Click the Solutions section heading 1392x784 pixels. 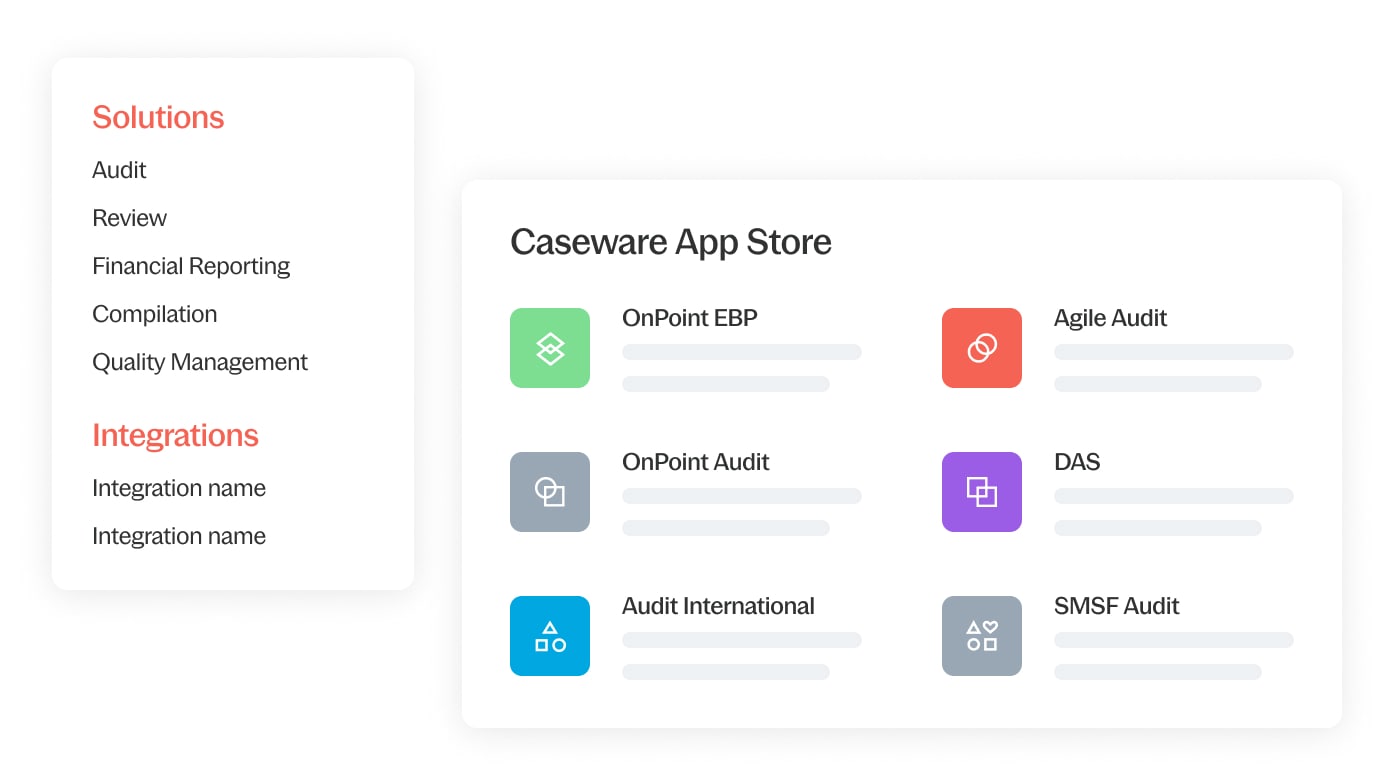[x=158, y=117]
